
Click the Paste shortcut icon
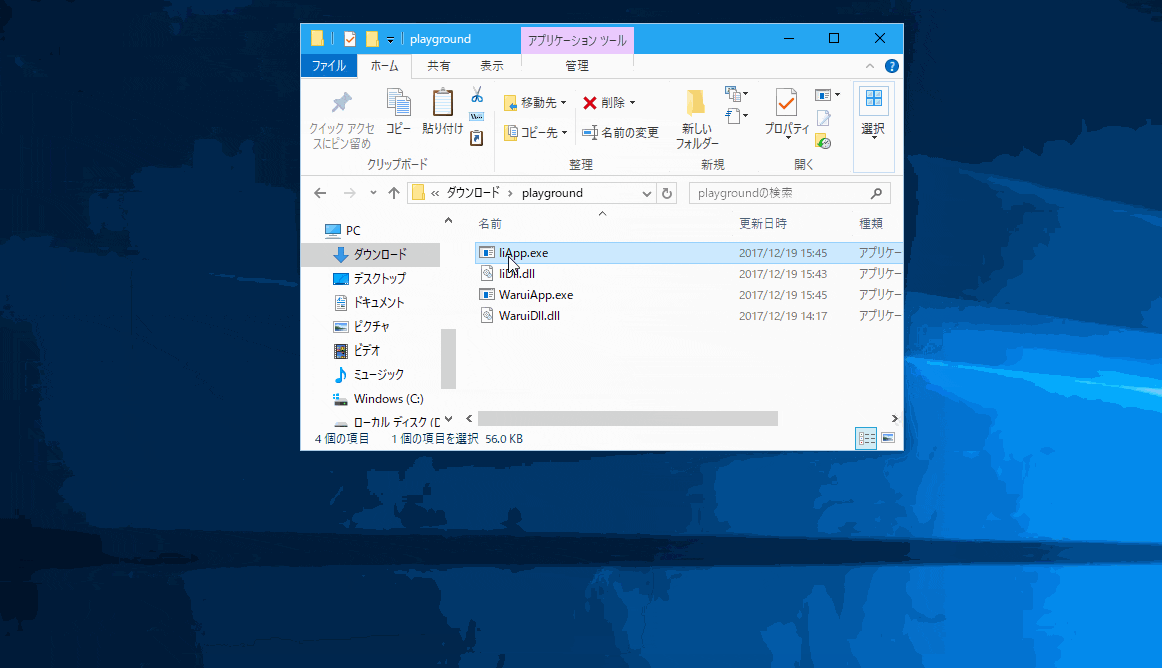tap(477, 138)
